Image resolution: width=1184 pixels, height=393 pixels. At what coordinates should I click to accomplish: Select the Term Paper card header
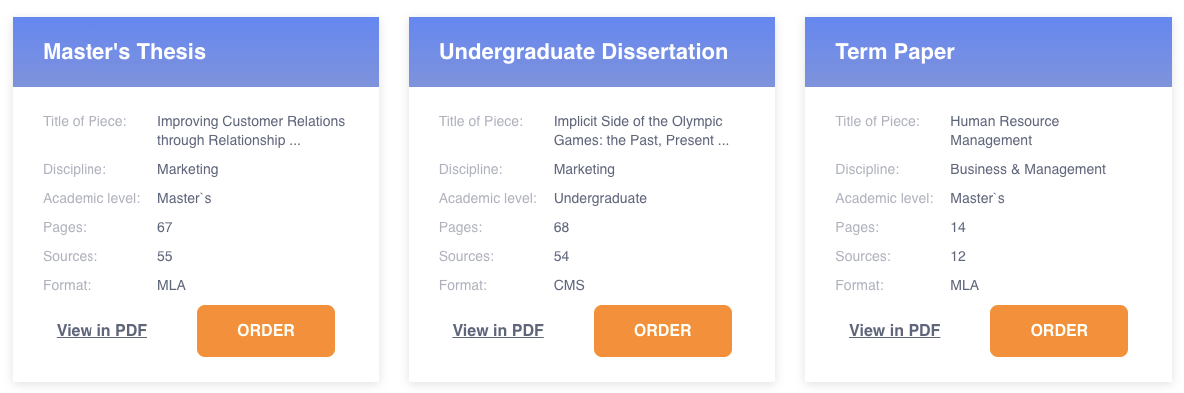(x=988, y=51)
